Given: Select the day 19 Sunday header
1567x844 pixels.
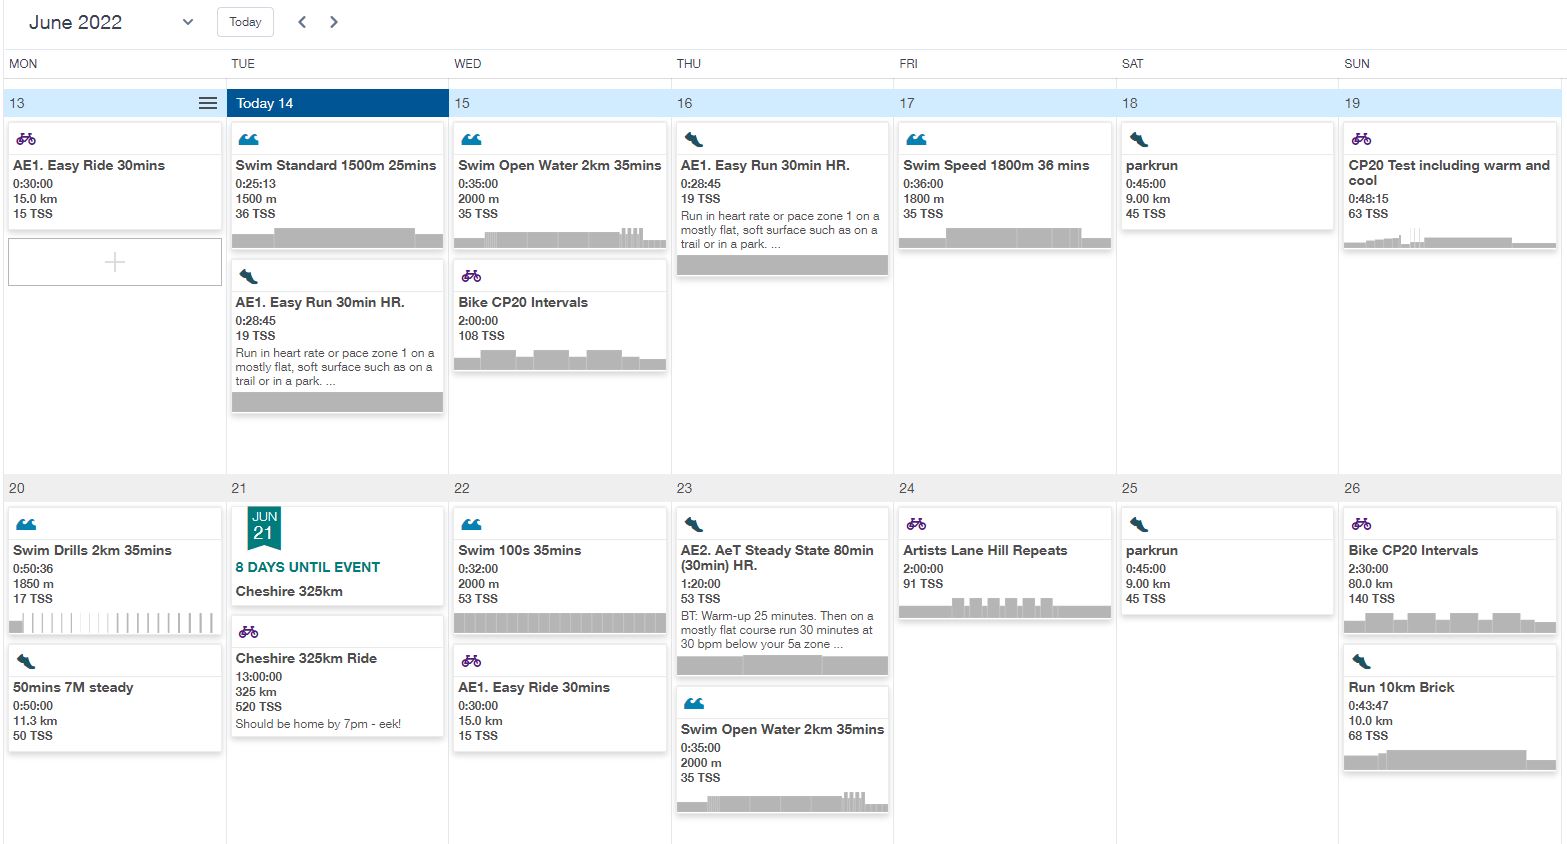Looking at the screenshot, I should tap(1450, 103).
